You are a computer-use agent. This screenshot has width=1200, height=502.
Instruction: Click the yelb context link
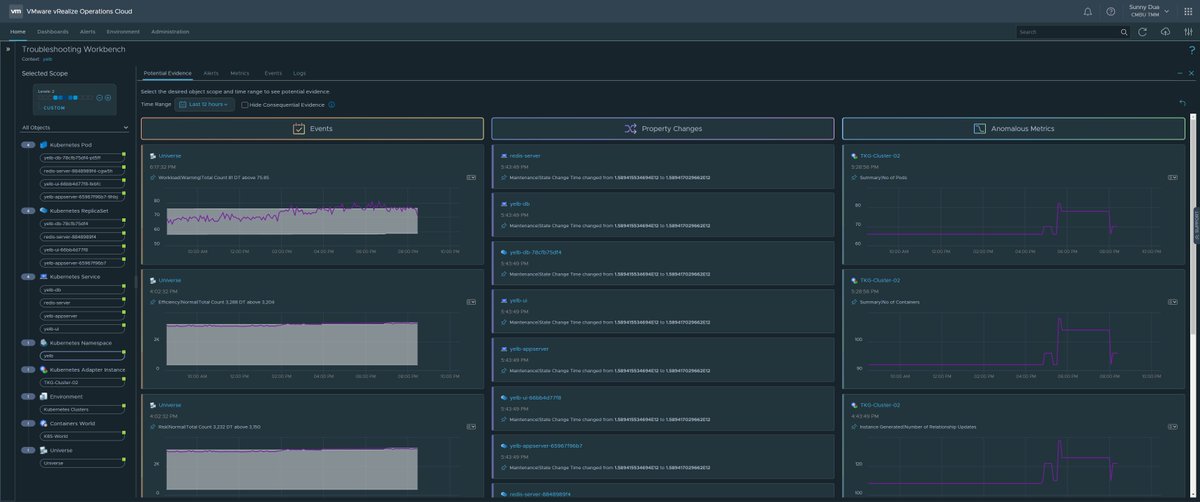point(47,59)
